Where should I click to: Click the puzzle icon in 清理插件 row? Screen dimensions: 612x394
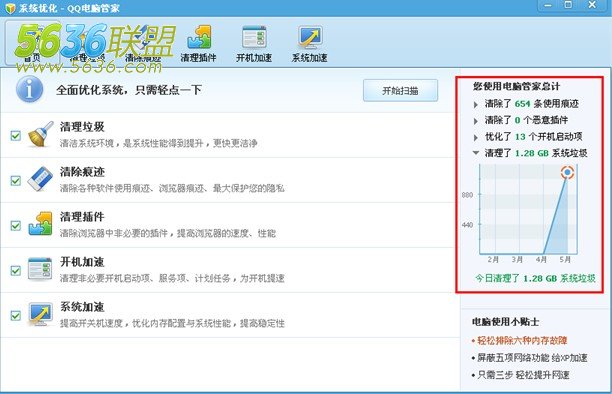(40, 224)
